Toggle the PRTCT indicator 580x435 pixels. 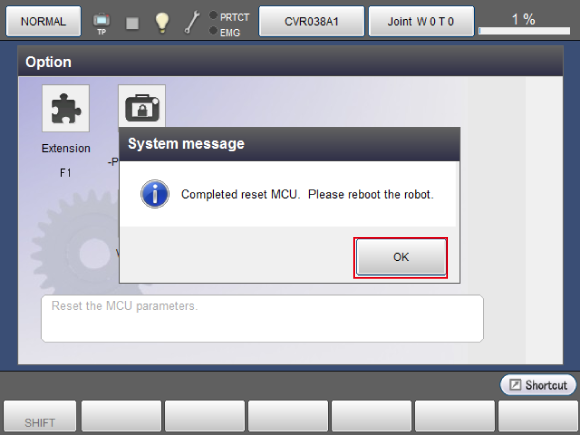click(229, 17)
